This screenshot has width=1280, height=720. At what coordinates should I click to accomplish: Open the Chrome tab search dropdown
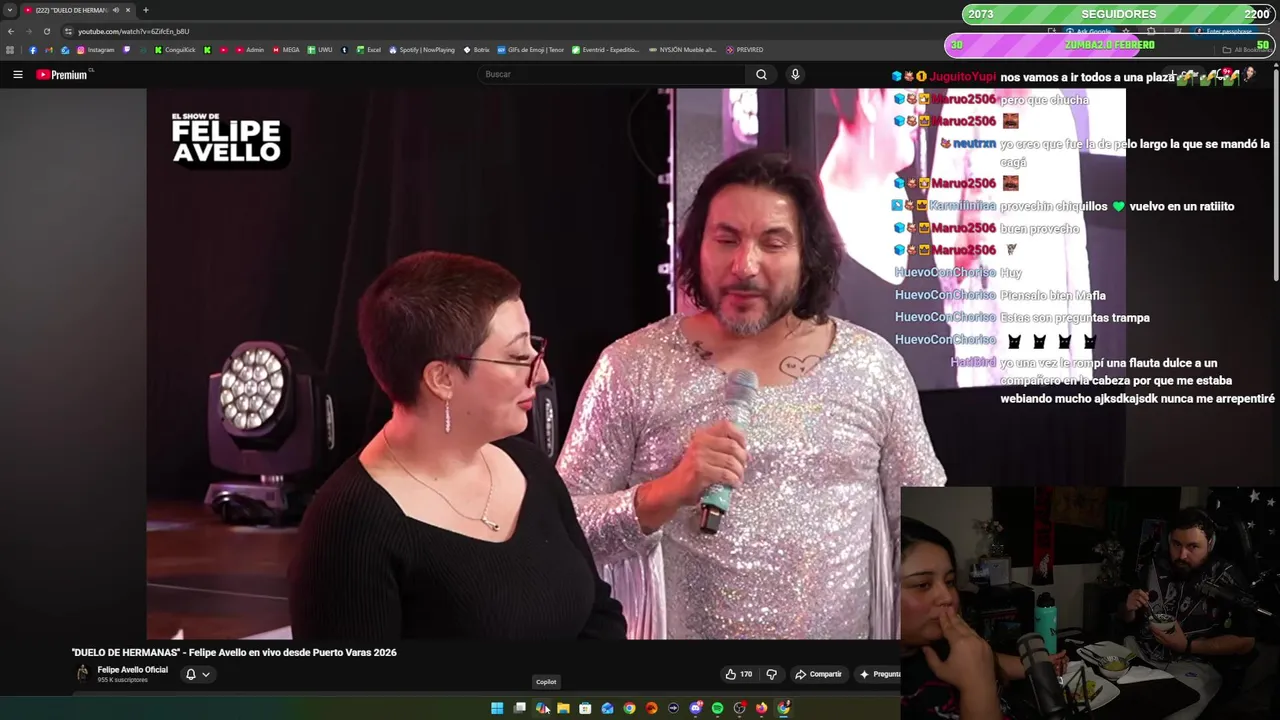10,10
